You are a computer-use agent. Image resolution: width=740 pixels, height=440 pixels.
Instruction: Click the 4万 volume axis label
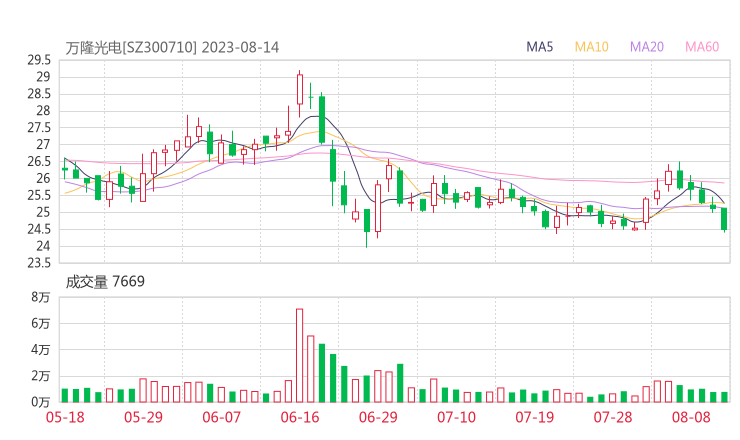coord(41,350)
